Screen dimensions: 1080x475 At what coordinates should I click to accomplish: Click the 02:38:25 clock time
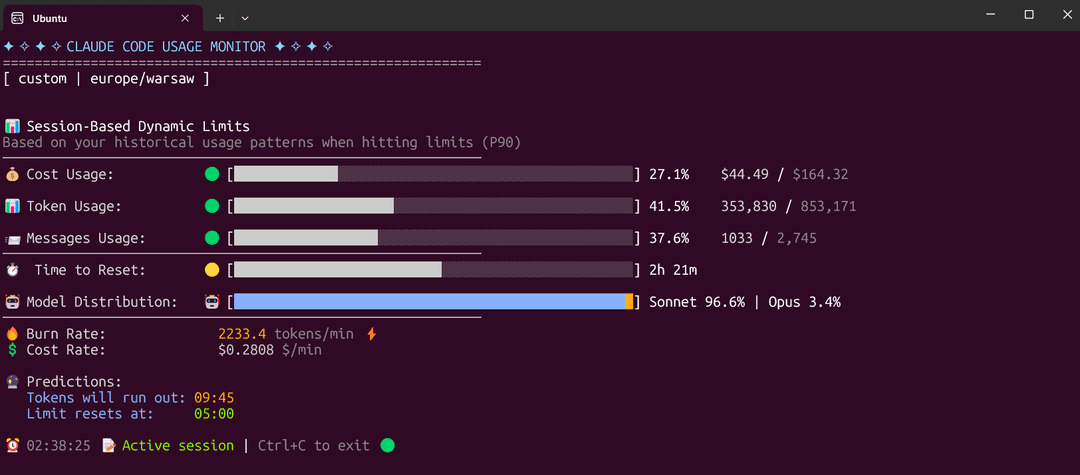pyautogui.click(x=59, y=445)
